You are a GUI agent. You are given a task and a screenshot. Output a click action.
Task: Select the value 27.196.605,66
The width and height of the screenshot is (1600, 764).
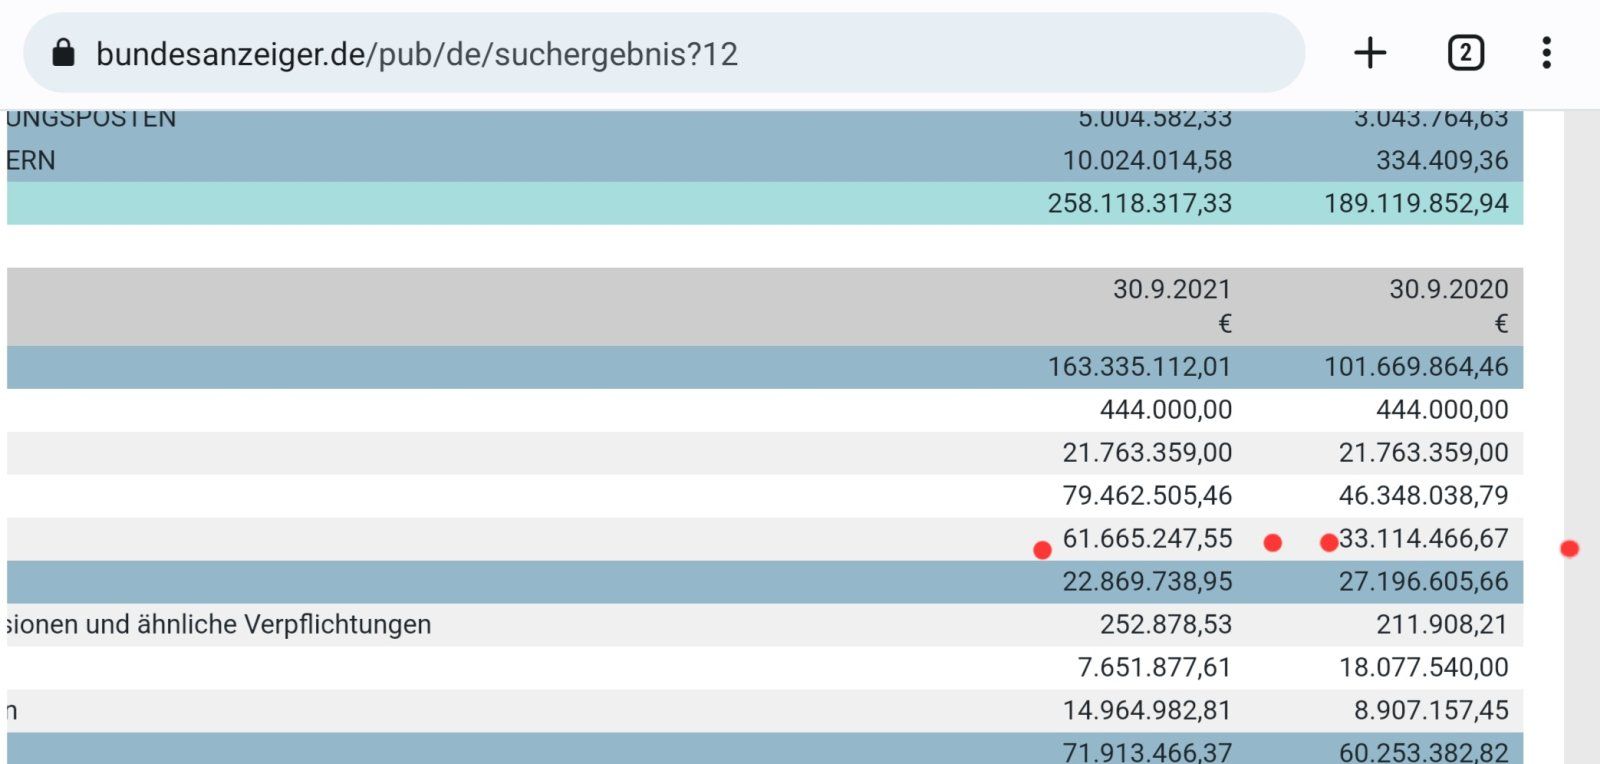click(x=1424, y=581)
